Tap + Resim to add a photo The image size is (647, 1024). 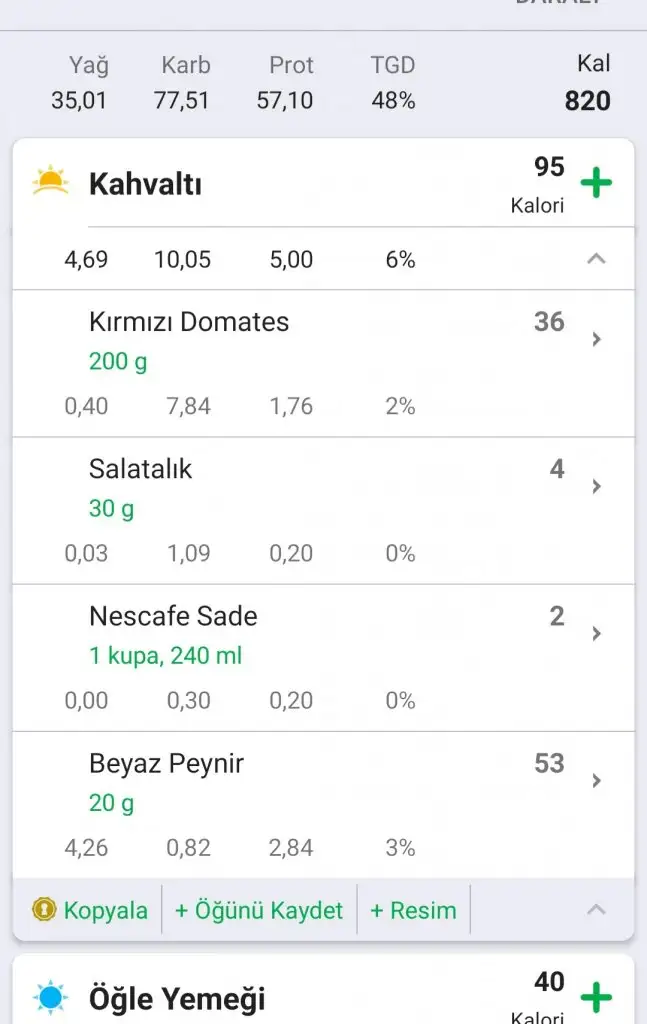coord(413,910)
